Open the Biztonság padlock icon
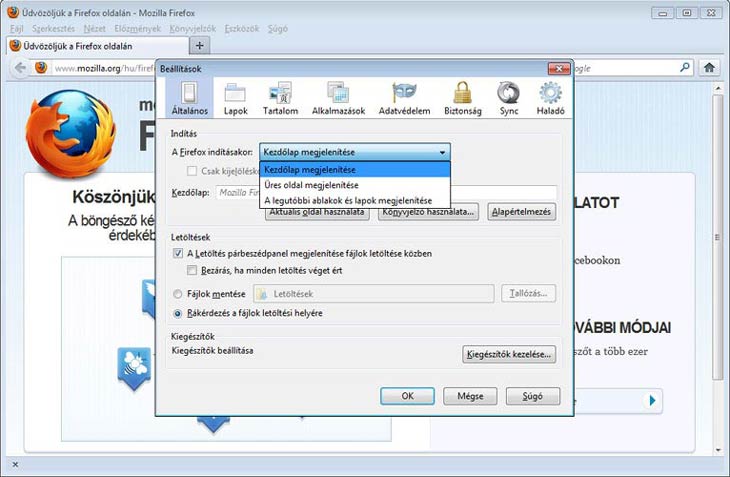 [x=462, y=99]
